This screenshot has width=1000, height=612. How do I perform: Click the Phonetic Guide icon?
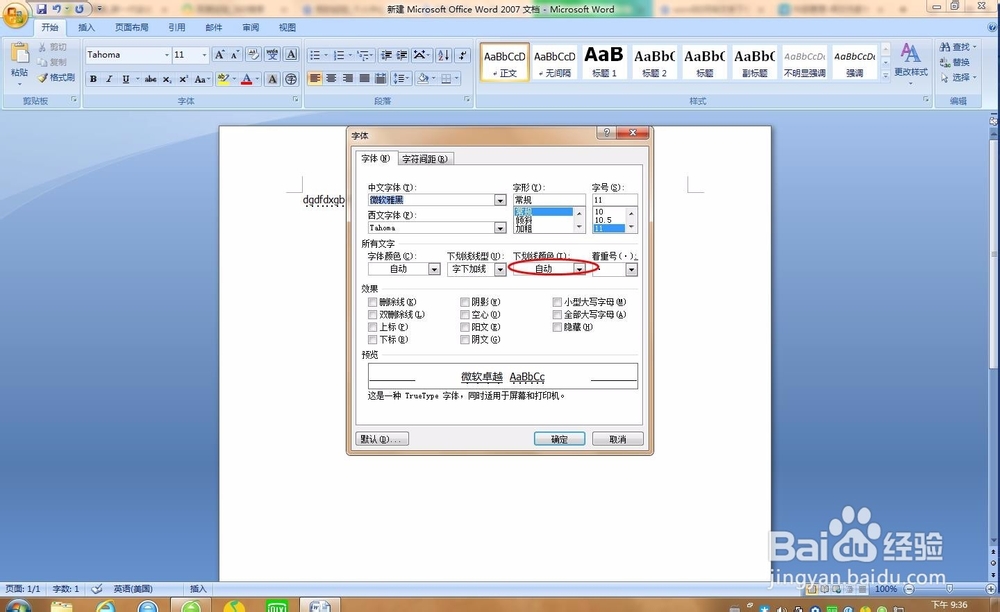point(272,54)
